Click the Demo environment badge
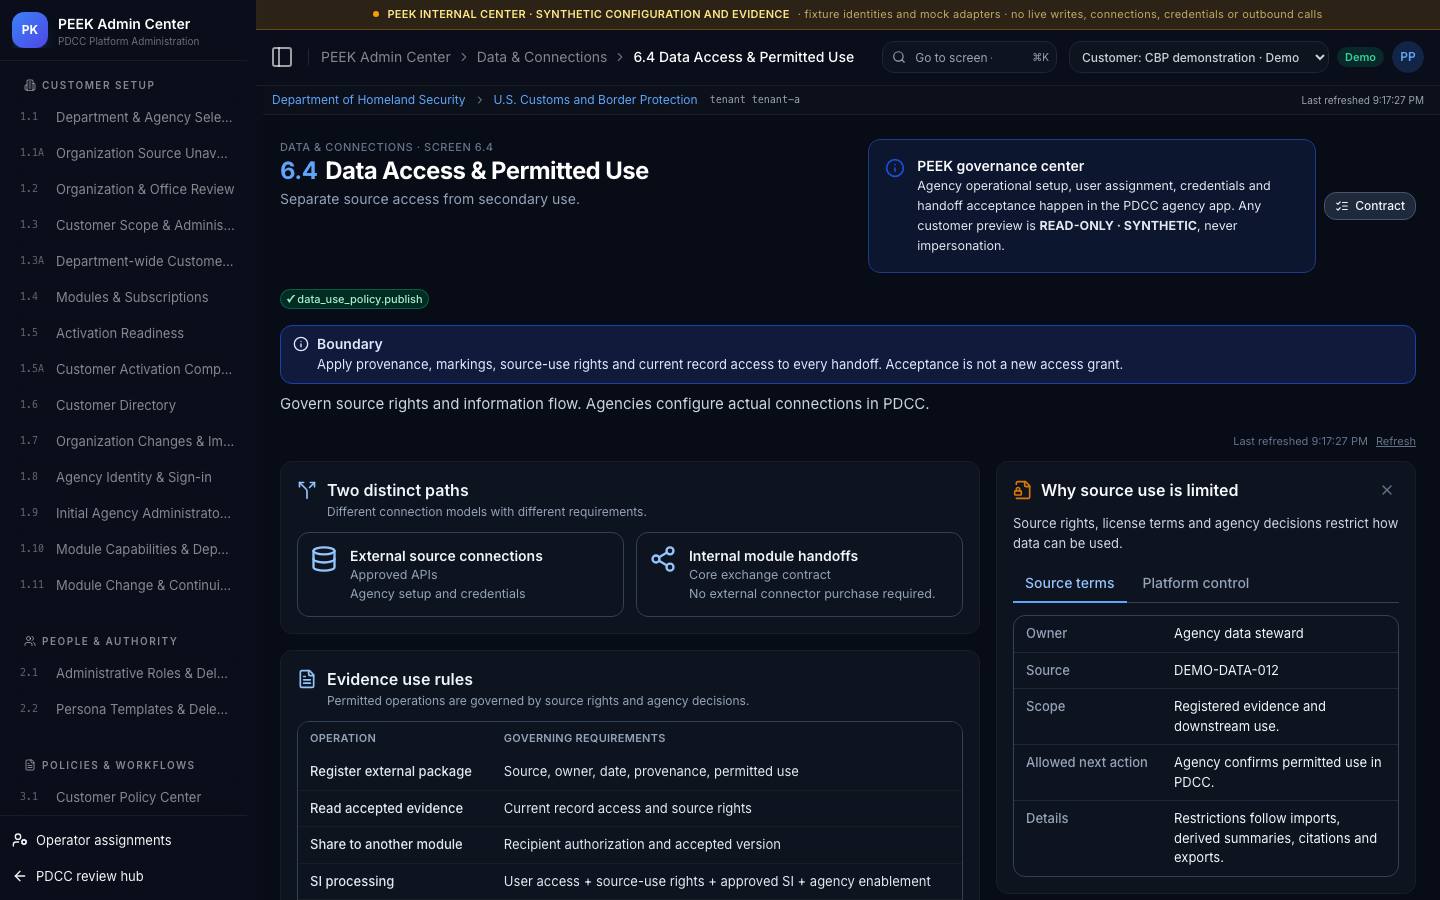Viewport: 1440px width, 900px height. coord(1359,57)
